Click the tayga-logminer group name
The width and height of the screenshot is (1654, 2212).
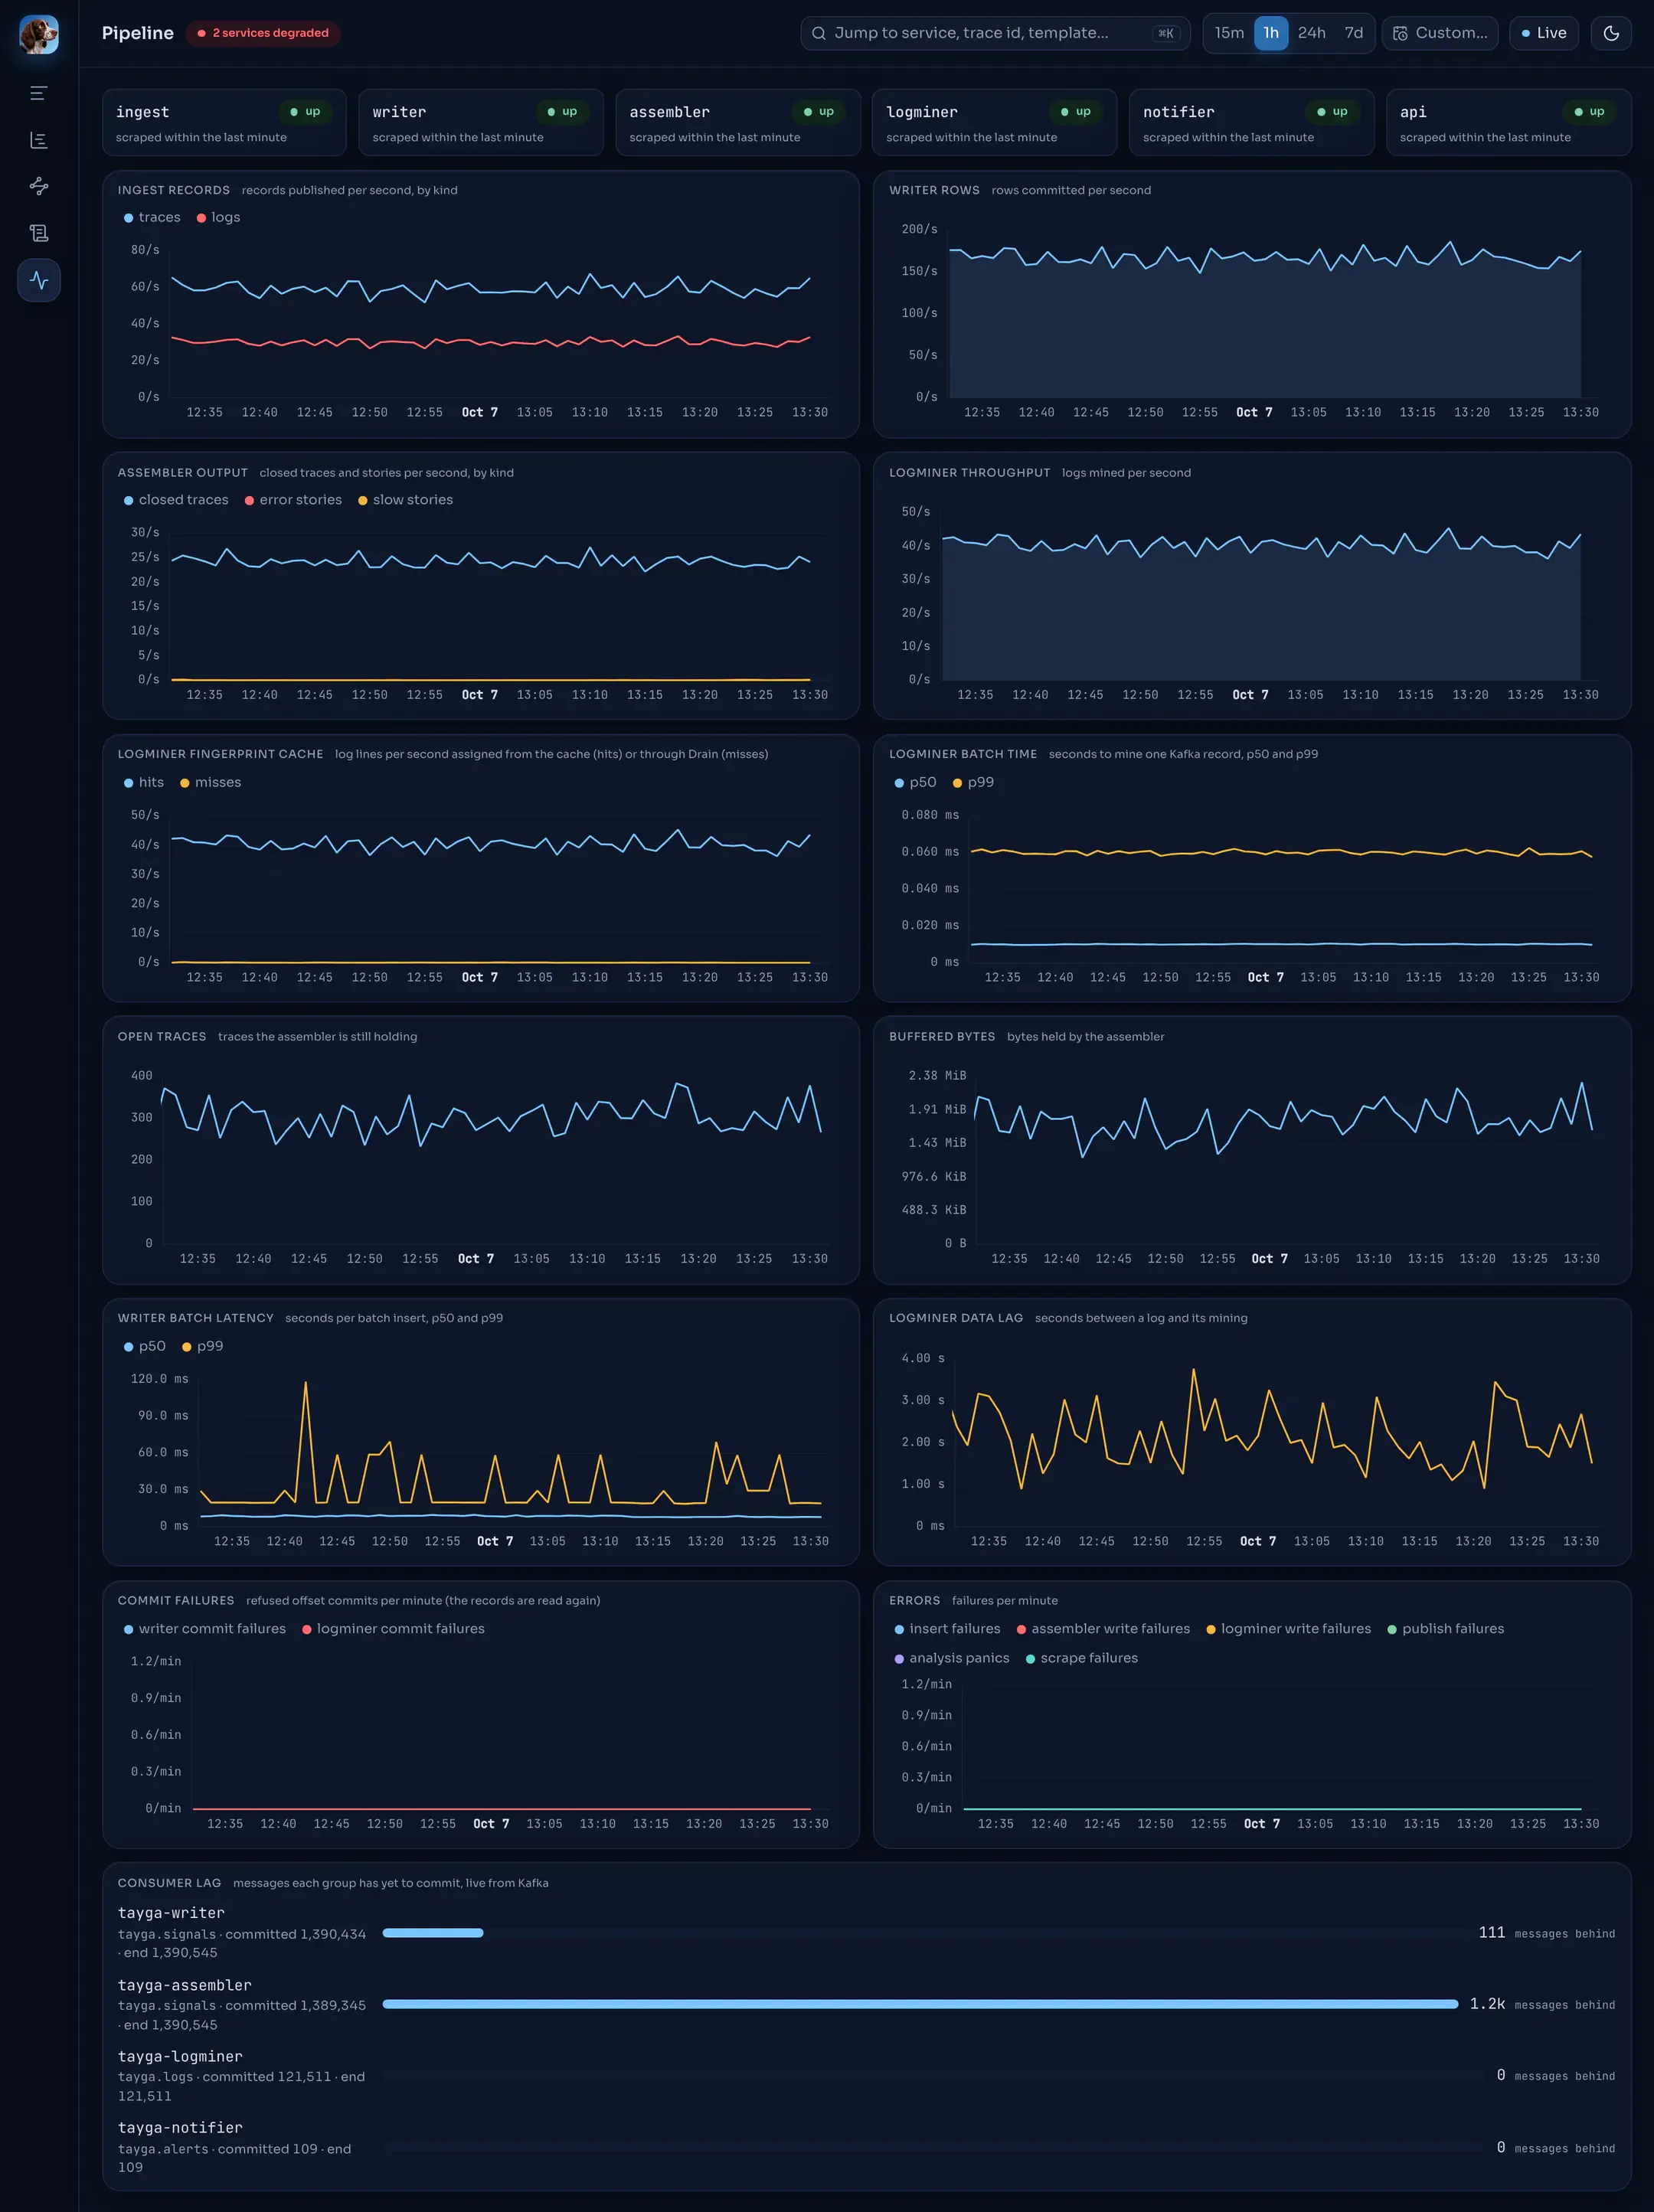point(180,2057)
